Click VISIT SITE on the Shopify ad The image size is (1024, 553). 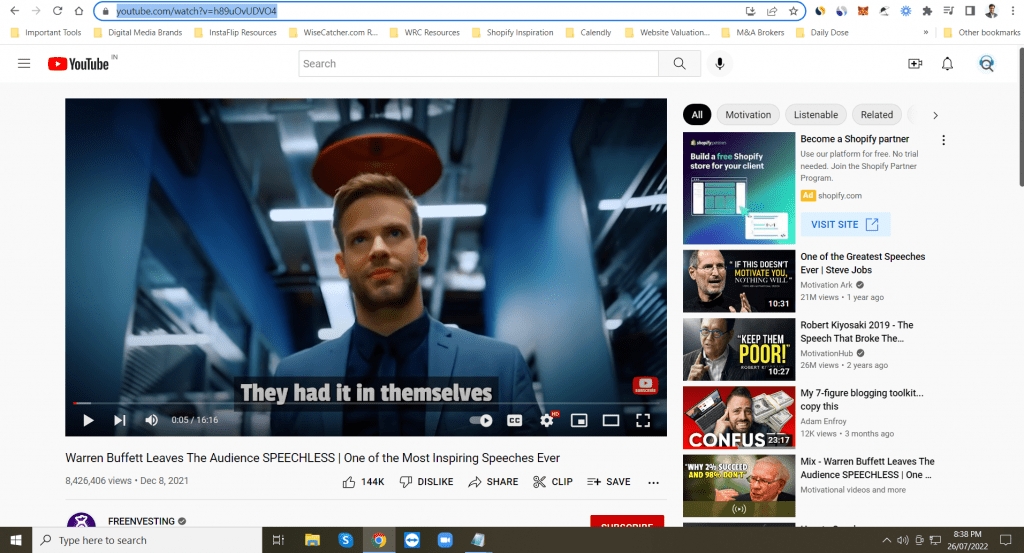[845, 225]
